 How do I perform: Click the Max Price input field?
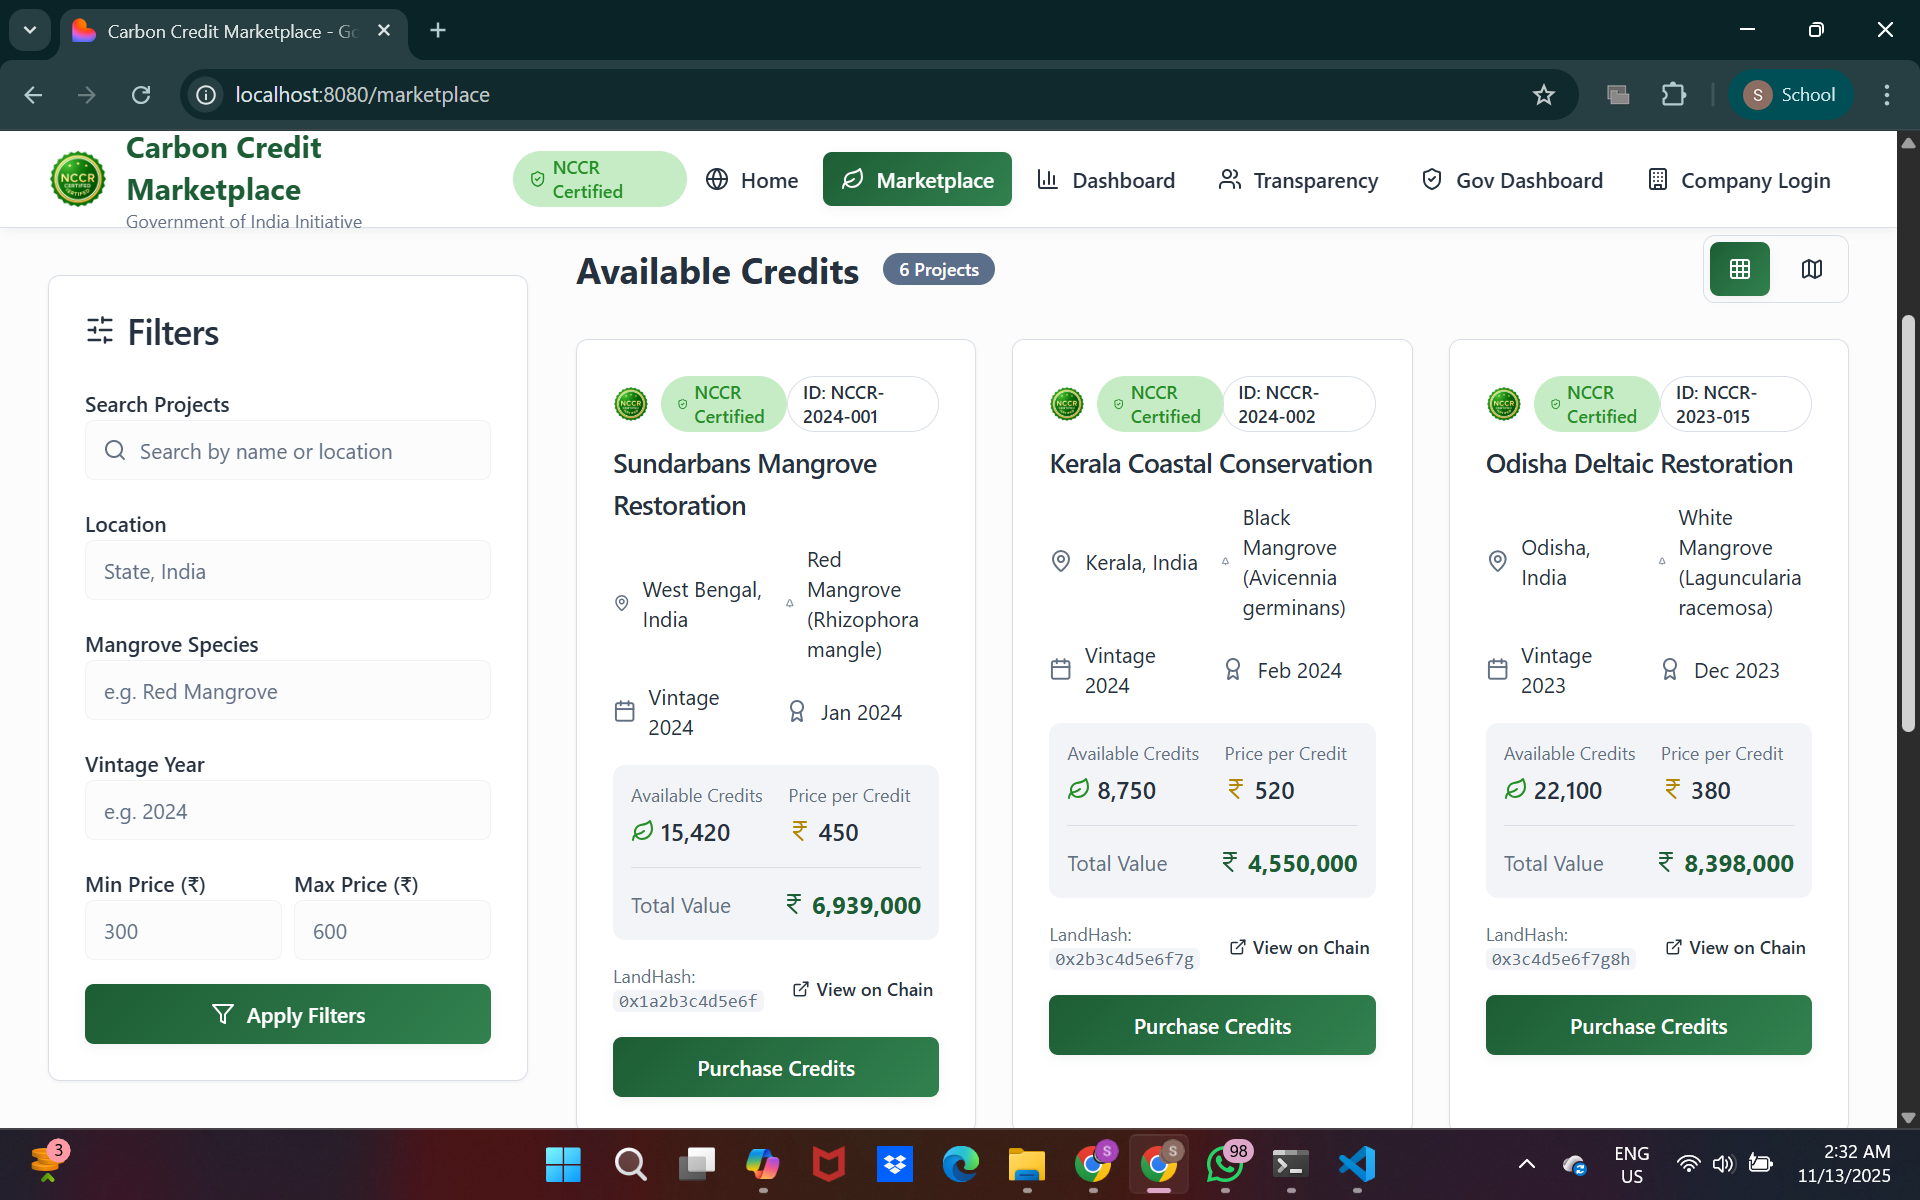392,931
